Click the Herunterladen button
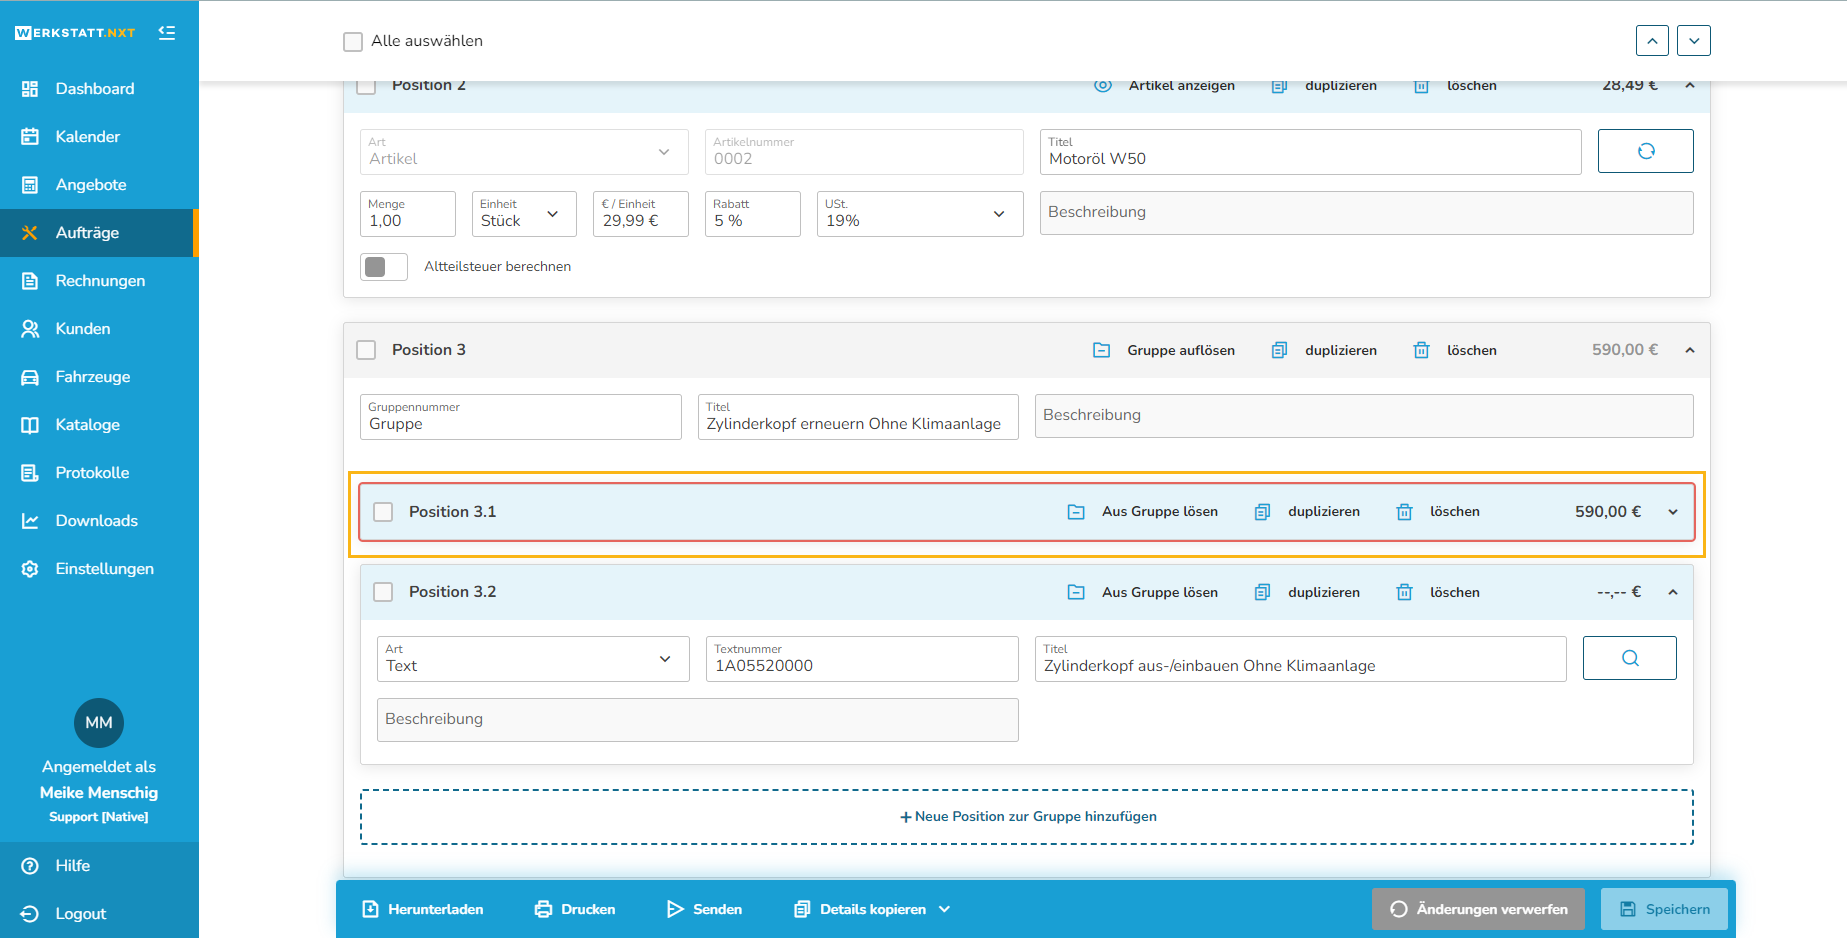Viewport: 1847px width, 938px height. (x=422, y=910)
